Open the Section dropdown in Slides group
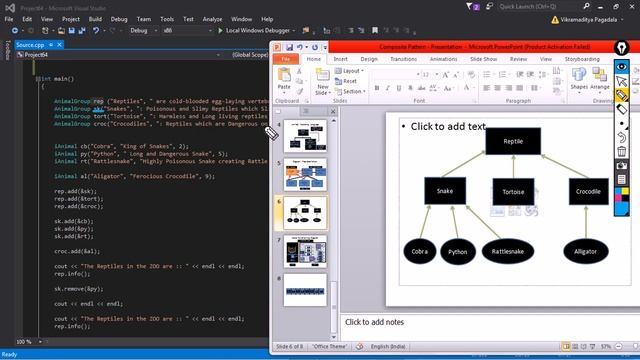The height and width of the screenshot is (360, 640). [350, 91]
